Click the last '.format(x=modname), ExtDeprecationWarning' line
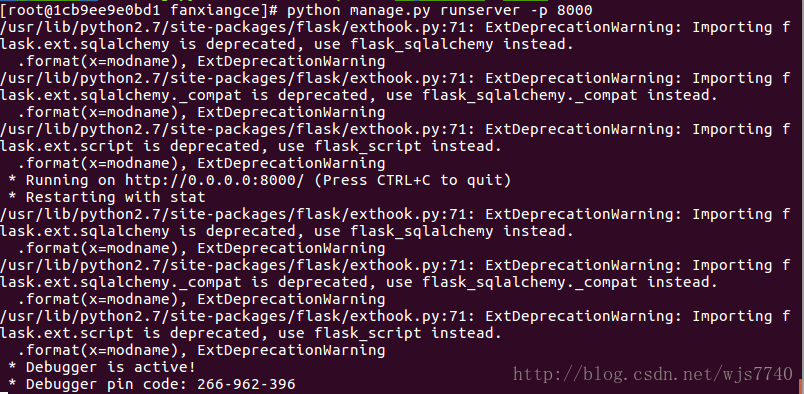This screenshot has width=804, height=394. point(201,350)
